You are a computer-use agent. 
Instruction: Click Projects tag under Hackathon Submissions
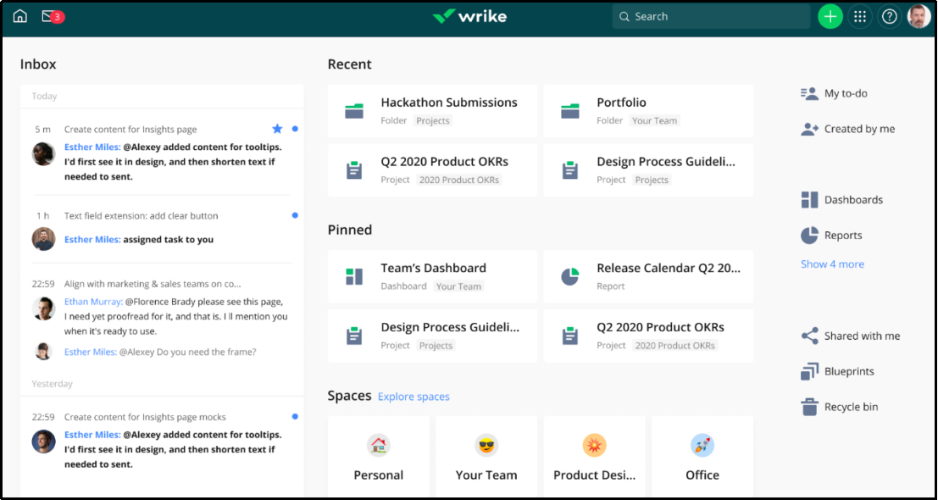point(433,120)
